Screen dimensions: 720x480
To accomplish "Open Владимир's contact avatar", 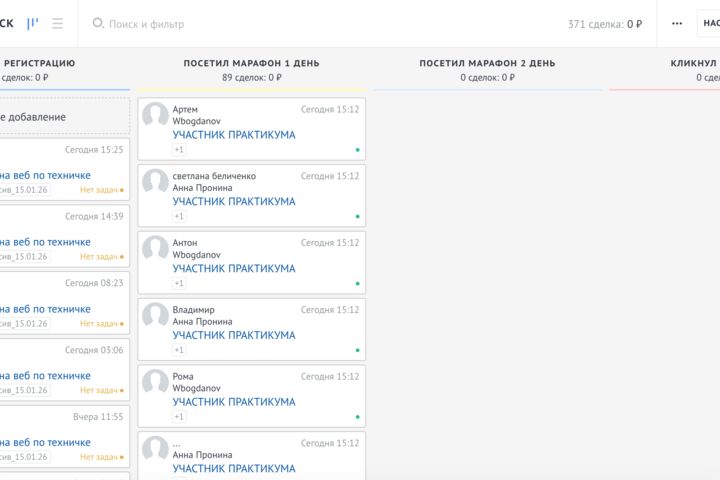I will 155,315.
